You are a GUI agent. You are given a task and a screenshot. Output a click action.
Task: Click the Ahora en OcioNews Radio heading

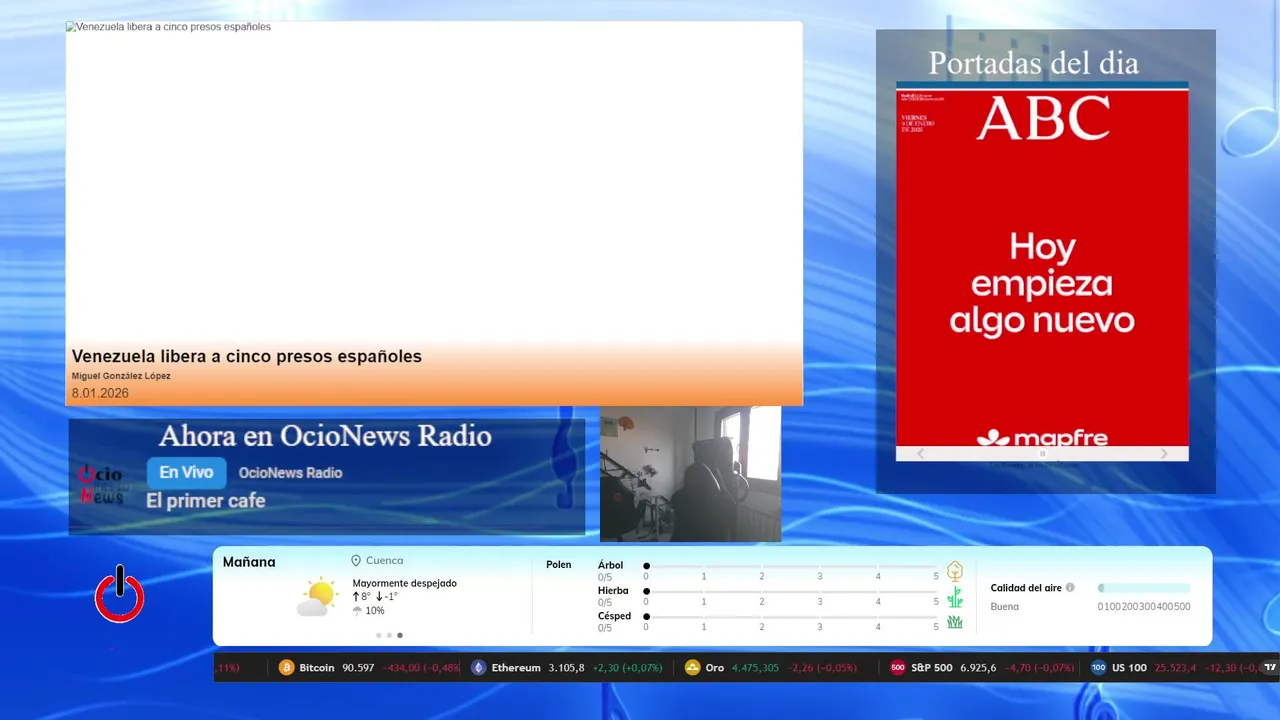325,436
